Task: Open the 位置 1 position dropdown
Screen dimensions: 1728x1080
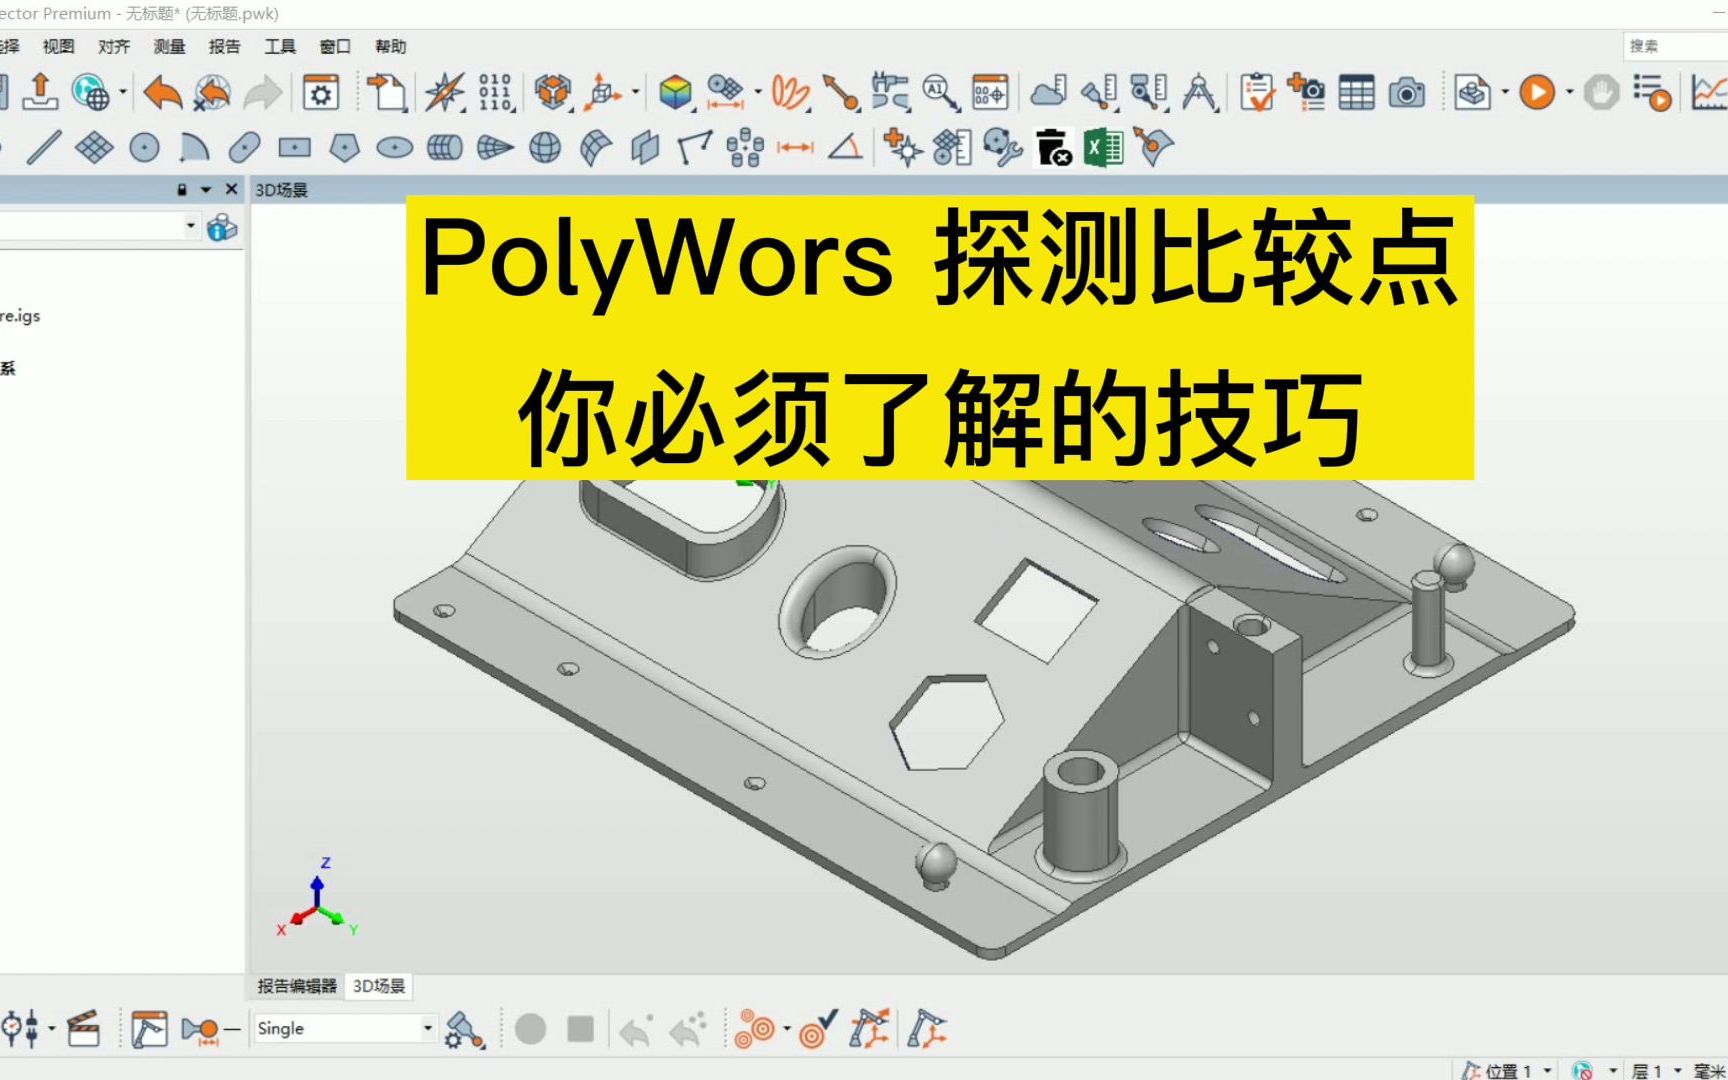Action: (1548, 1071)
